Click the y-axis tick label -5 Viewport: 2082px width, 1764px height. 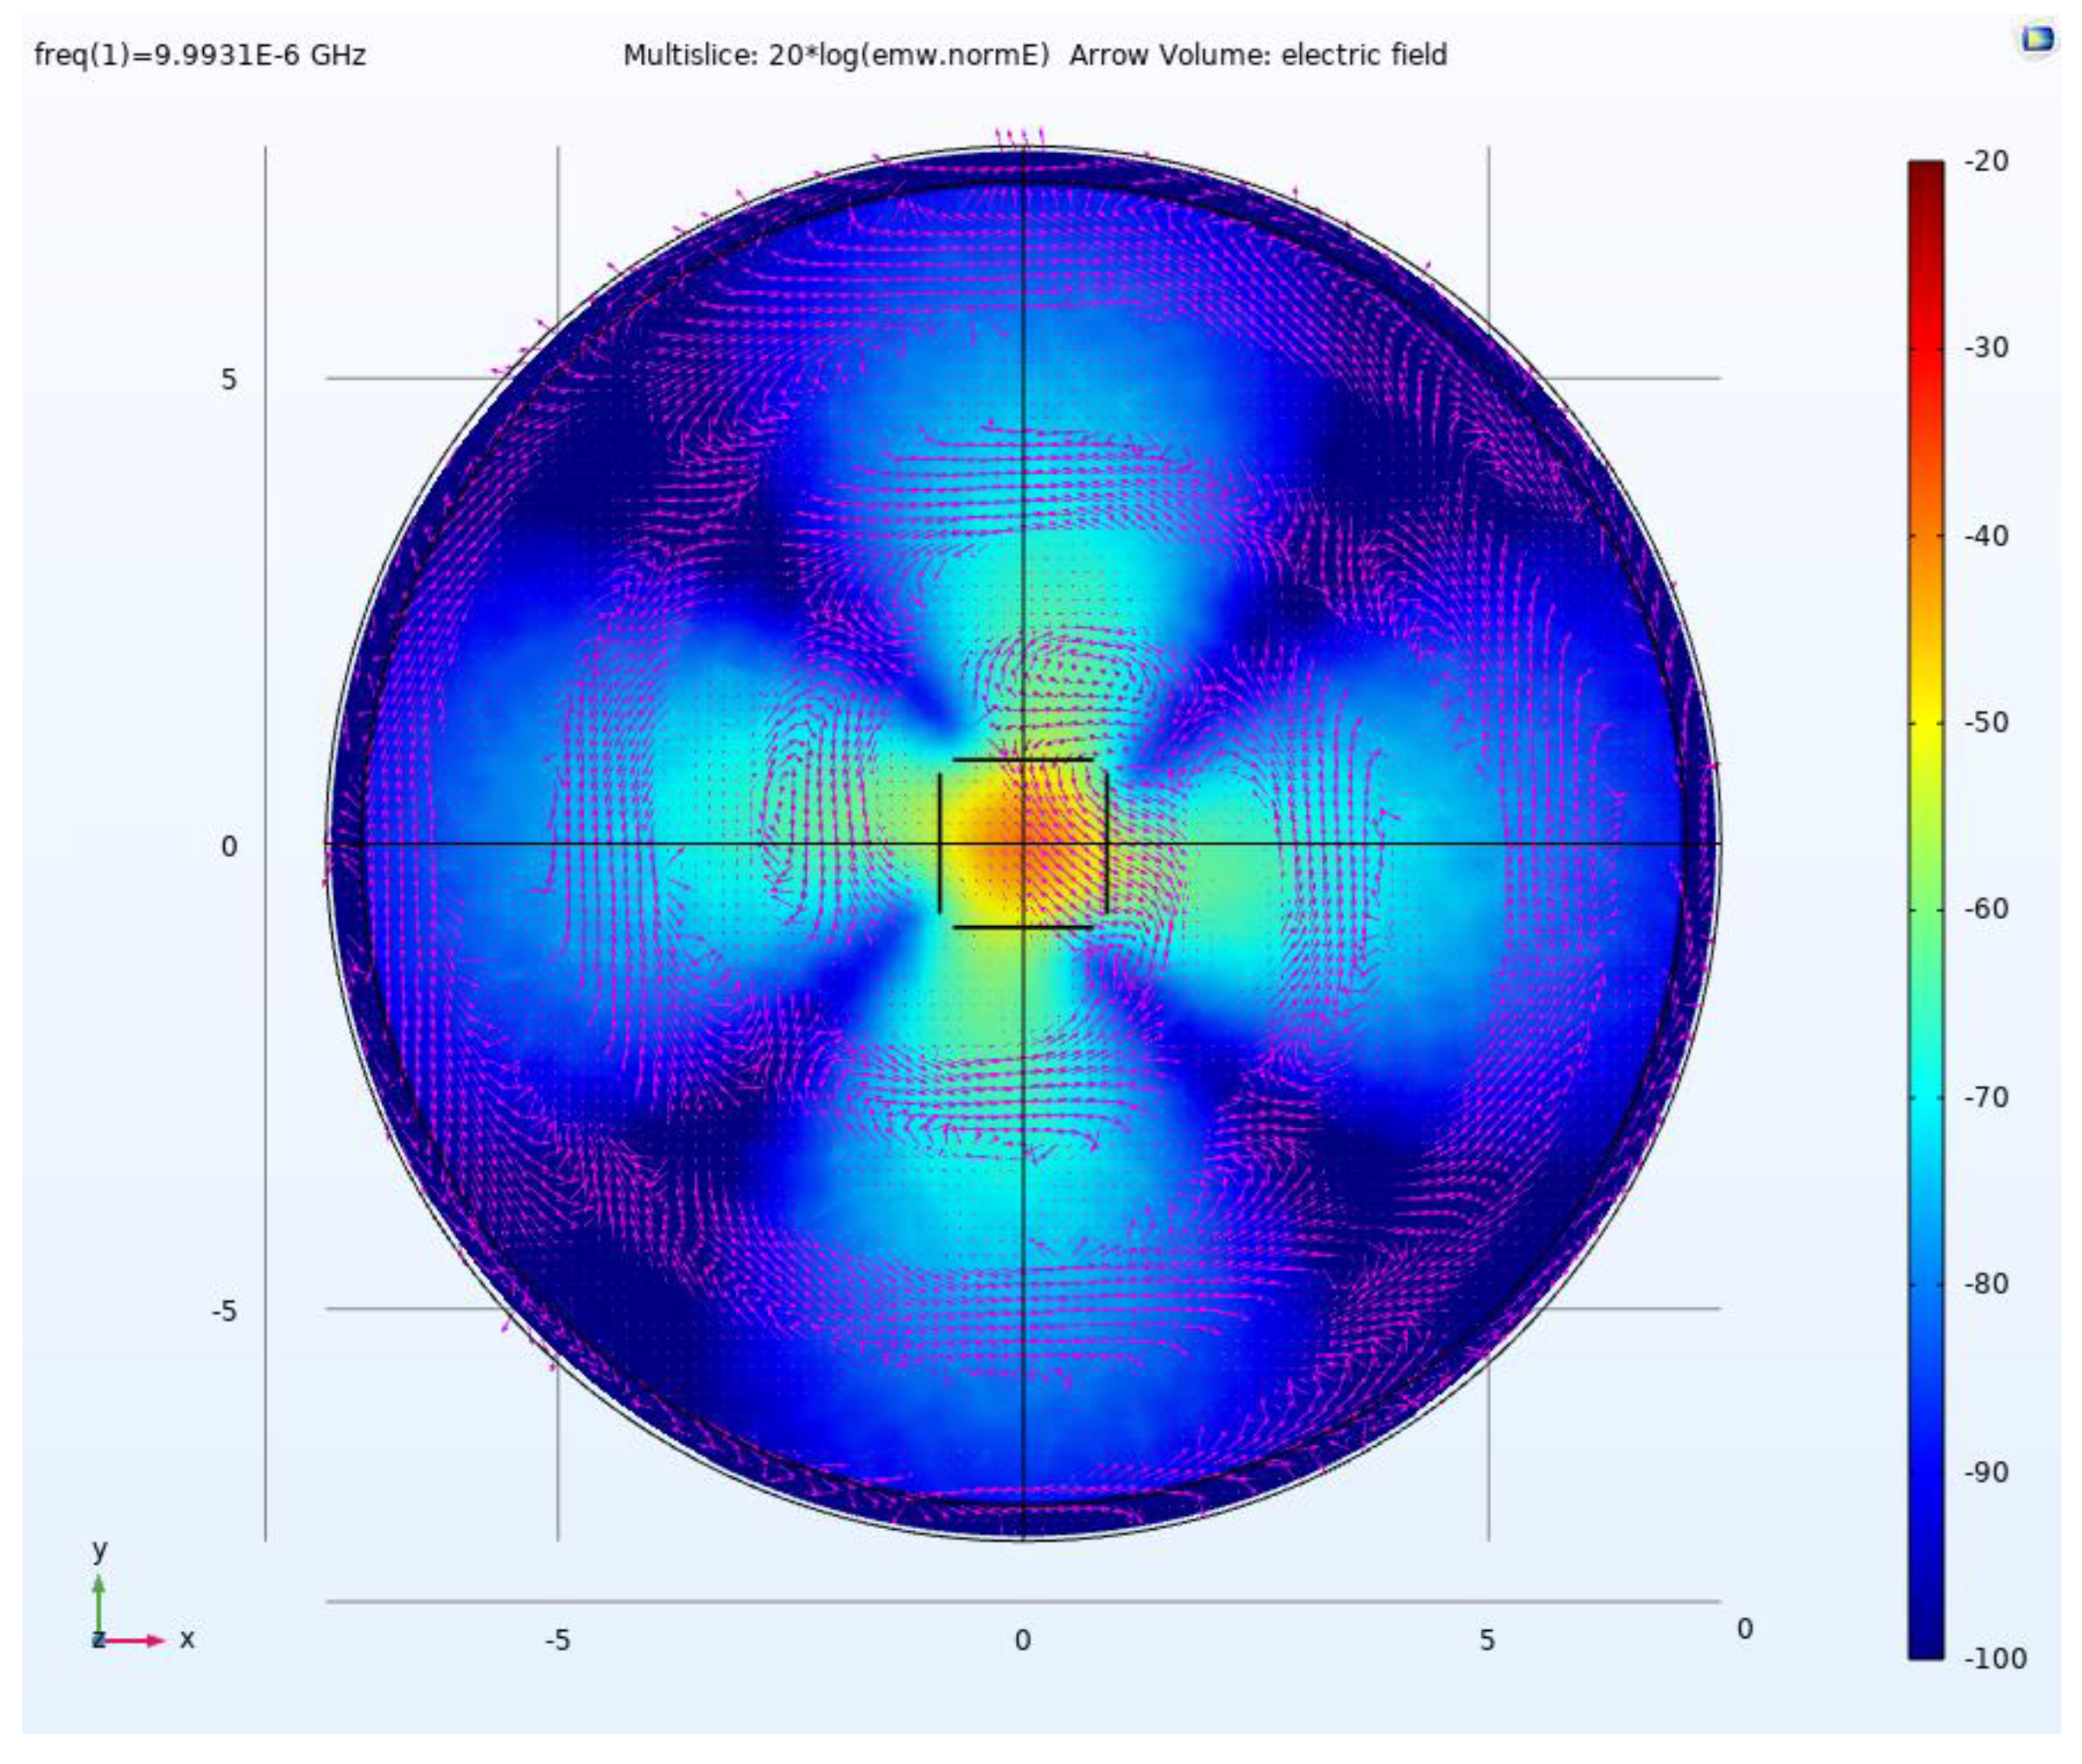(224, 1311)
